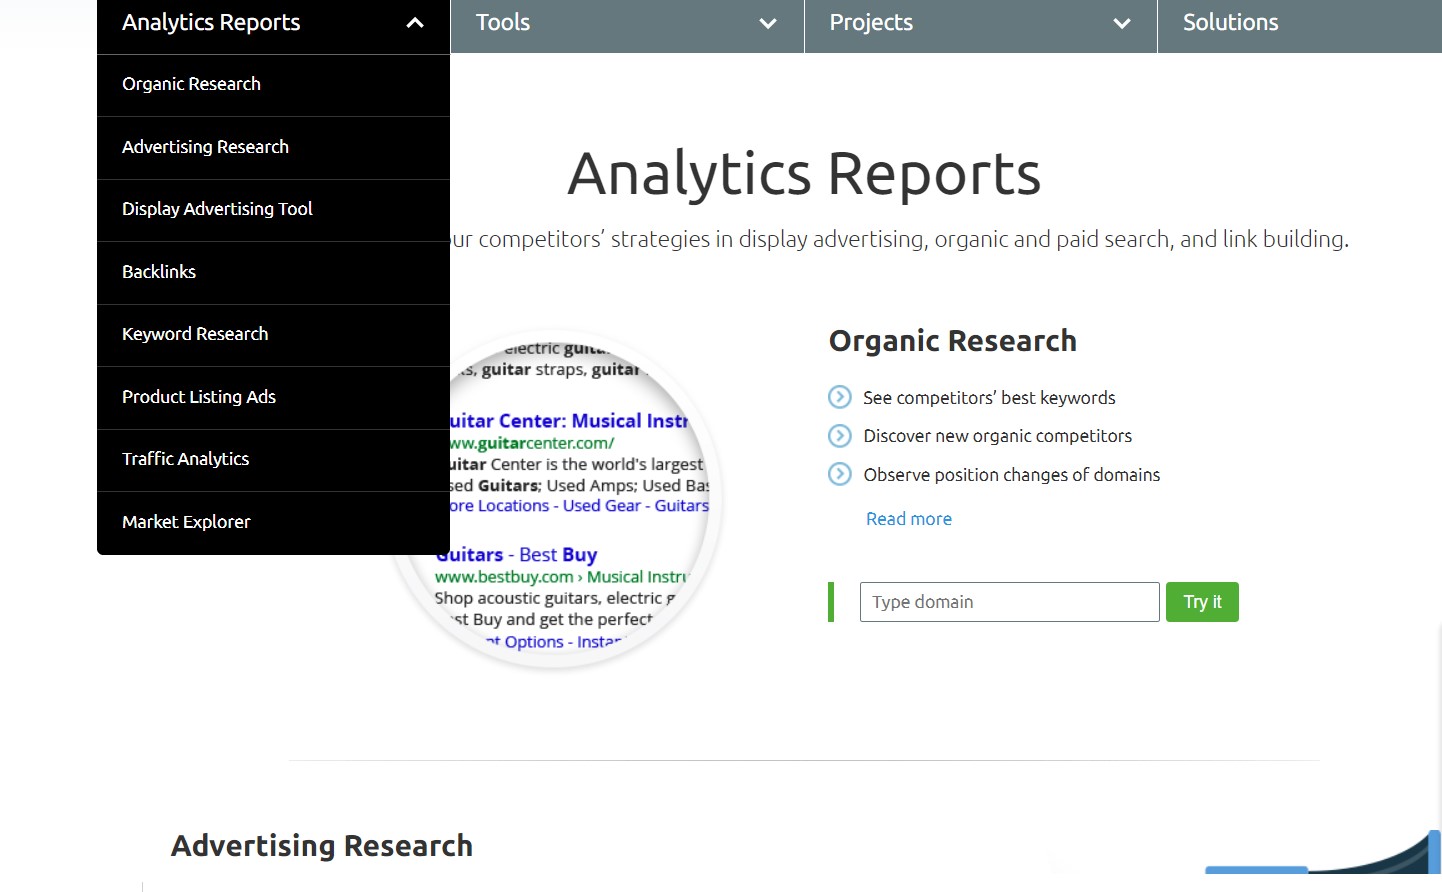Click the green Try it button
This screenshot has width=1442, height=892.
tap(1202, 602)
